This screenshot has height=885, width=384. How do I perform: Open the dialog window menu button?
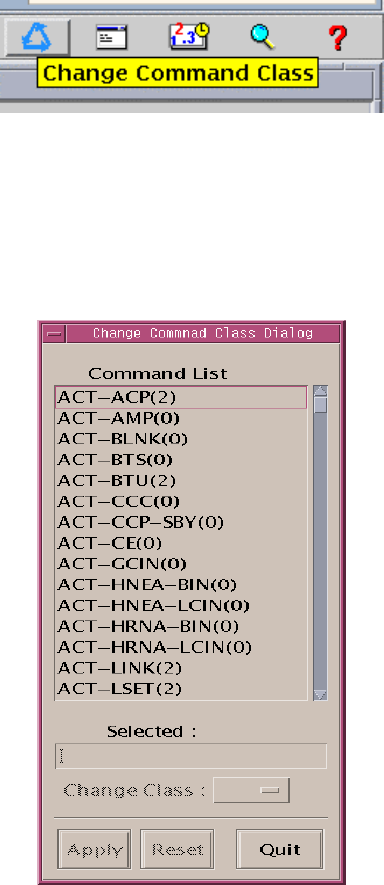point(55,334)
